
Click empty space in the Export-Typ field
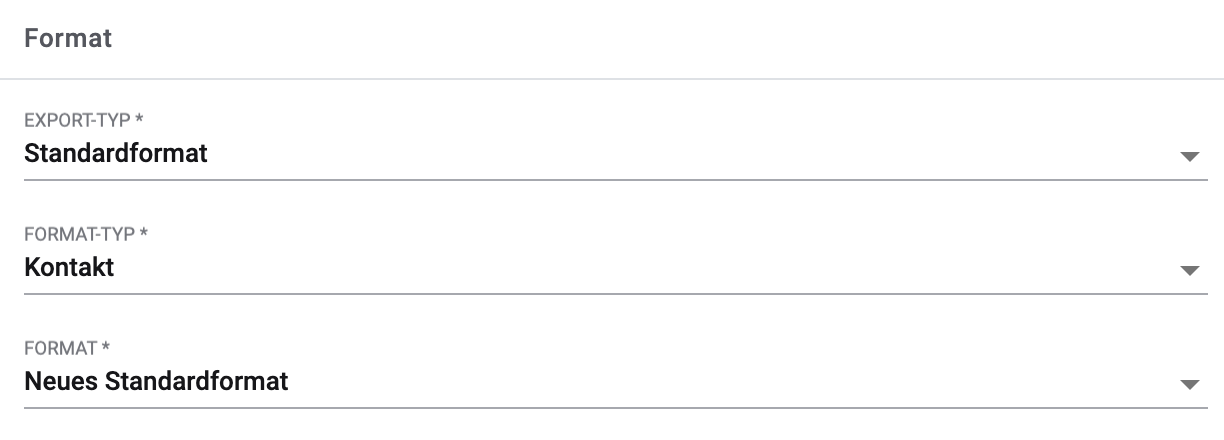point(650,155)
